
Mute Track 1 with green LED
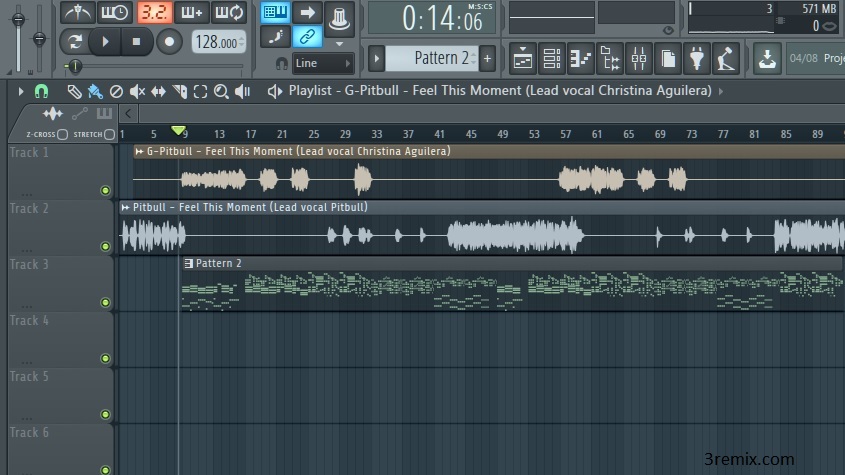(105, 190)
